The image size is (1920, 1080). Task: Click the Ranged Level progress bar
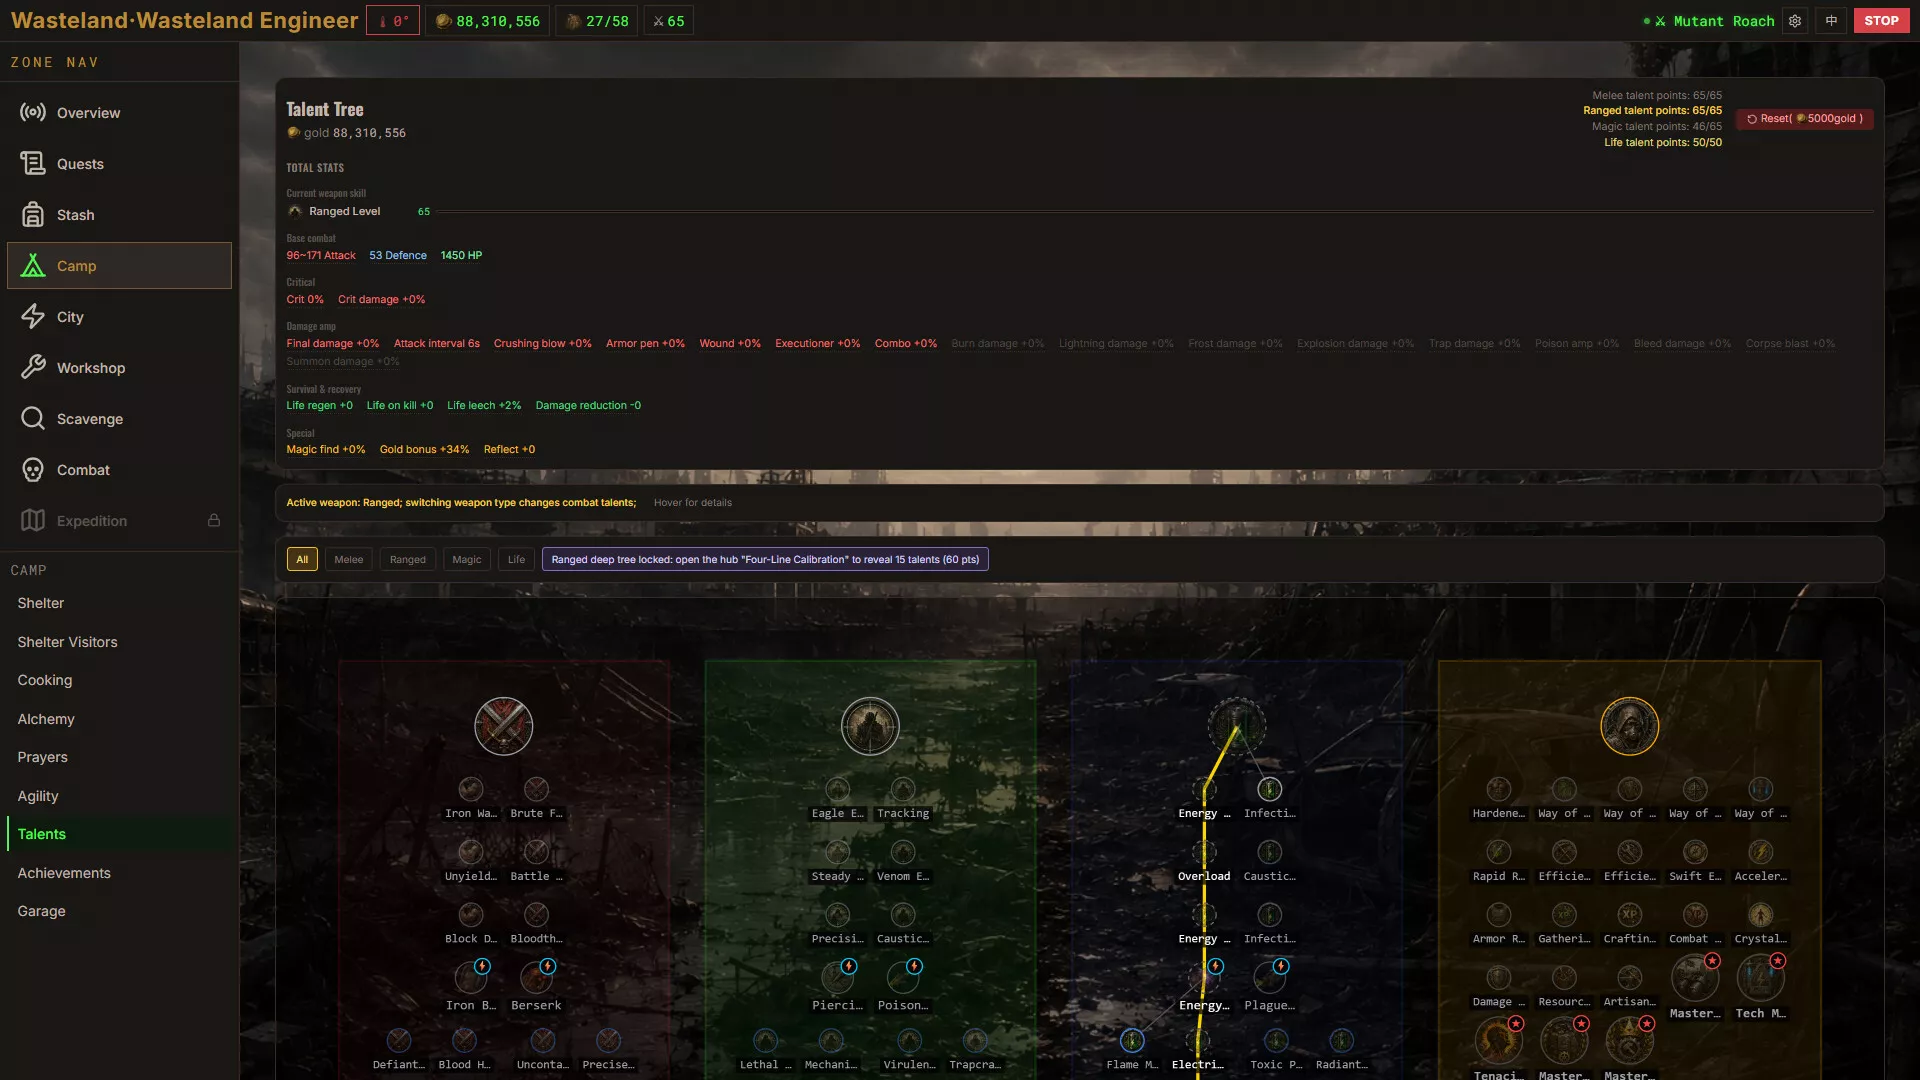(1154, 212)
